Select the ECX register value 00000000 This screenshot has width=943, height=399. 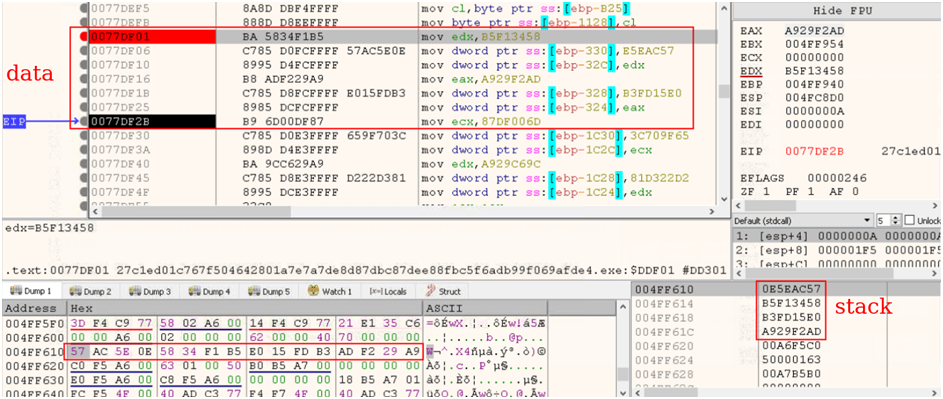pos(814,58)
